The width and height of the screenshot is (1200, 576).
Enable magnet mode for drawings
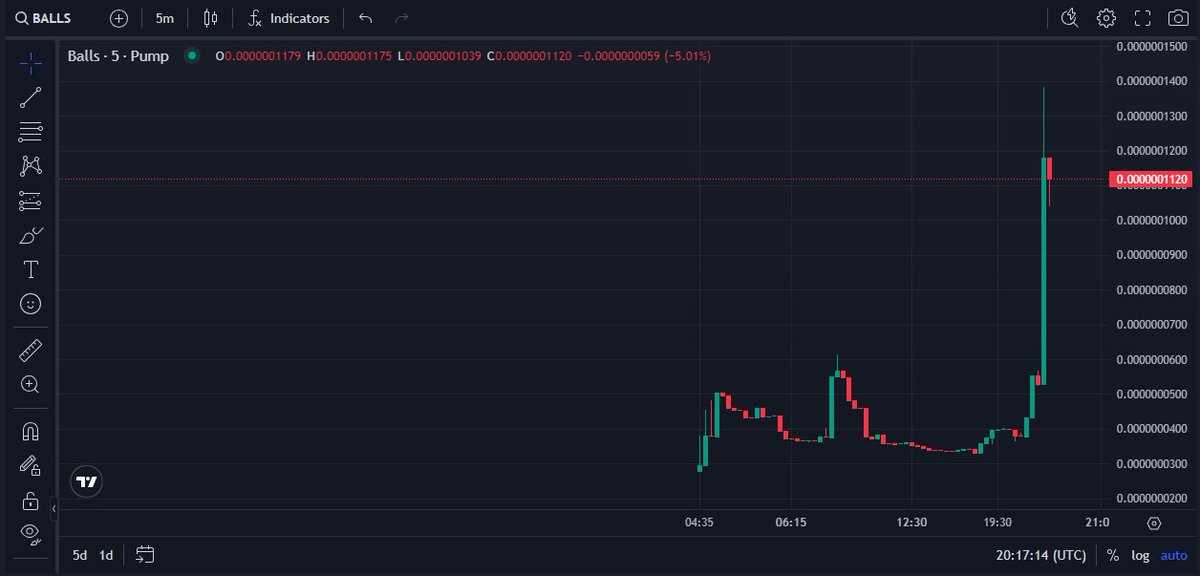[30, 430]
